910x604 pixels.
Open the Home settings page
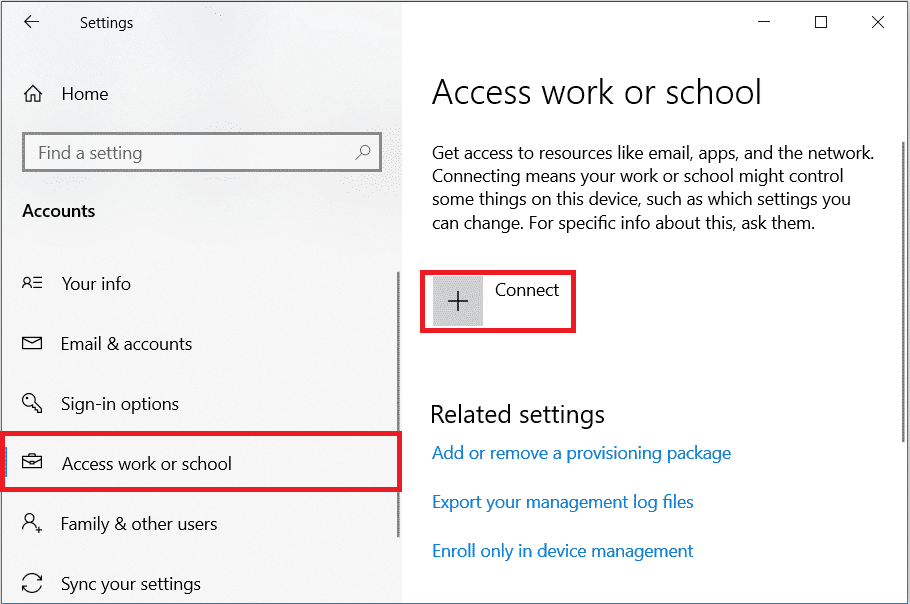[x=85, y=94]
